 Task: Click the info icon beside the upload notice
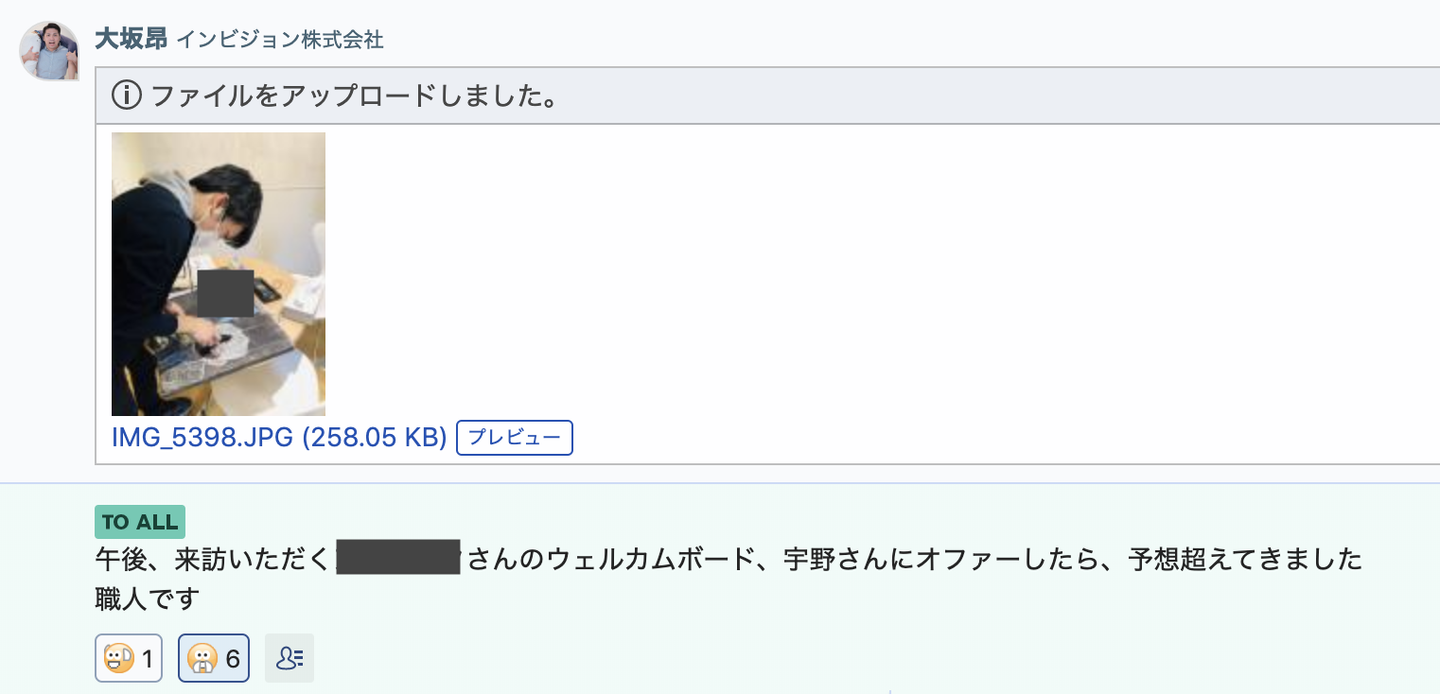(x=126, y=96)
